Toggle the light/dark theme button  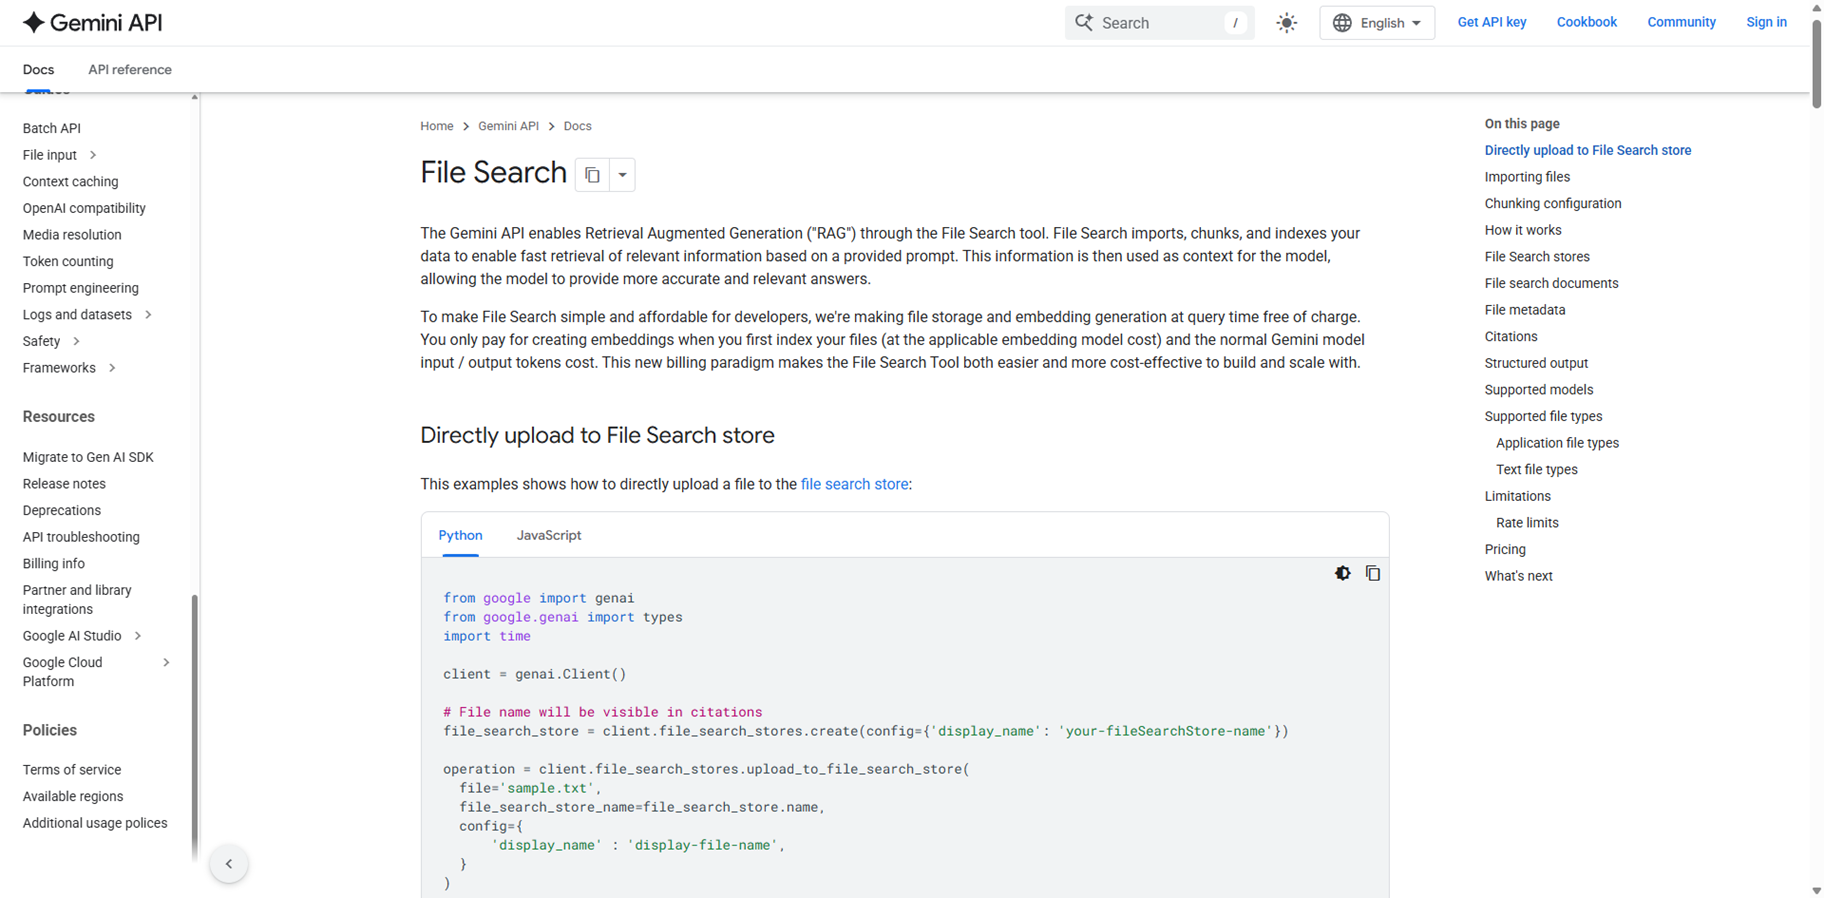(1286, 23)
